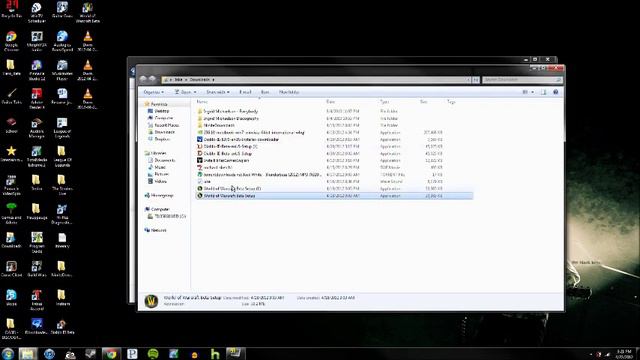
Task: Click the New folder toolbar button
Action: pyautogui.click(x=289, y=92)
